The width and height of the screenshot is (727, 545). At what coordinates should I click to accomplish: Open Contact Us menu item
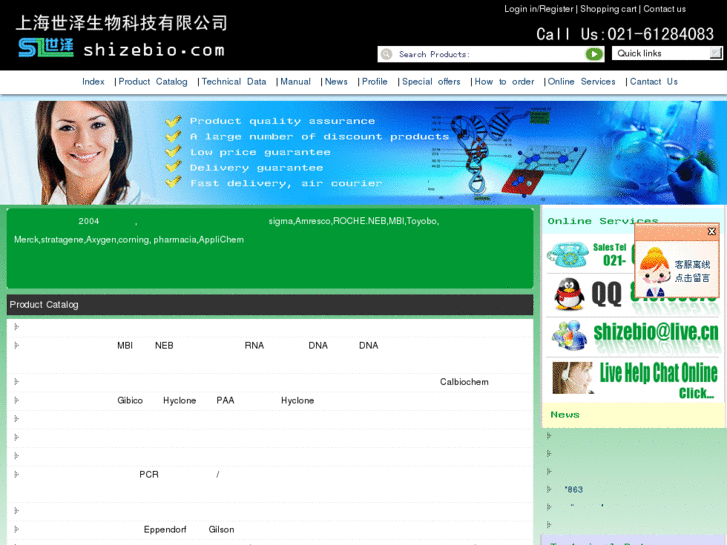[653, 82]
